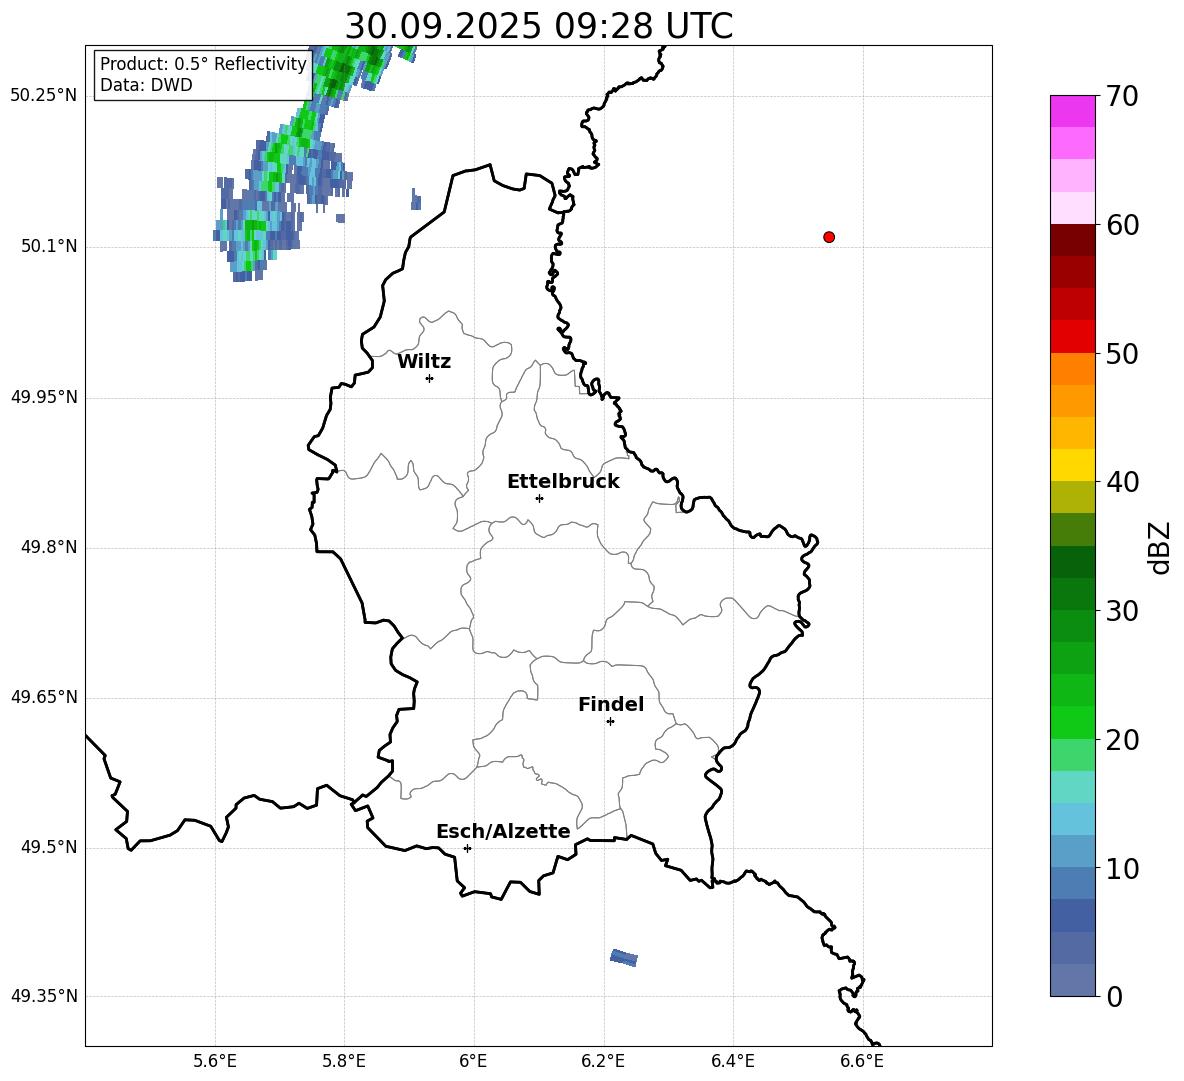Pick the magenta top colorbar swatch
This screenshot has height=1081, width=1184.
point(1073,111)
